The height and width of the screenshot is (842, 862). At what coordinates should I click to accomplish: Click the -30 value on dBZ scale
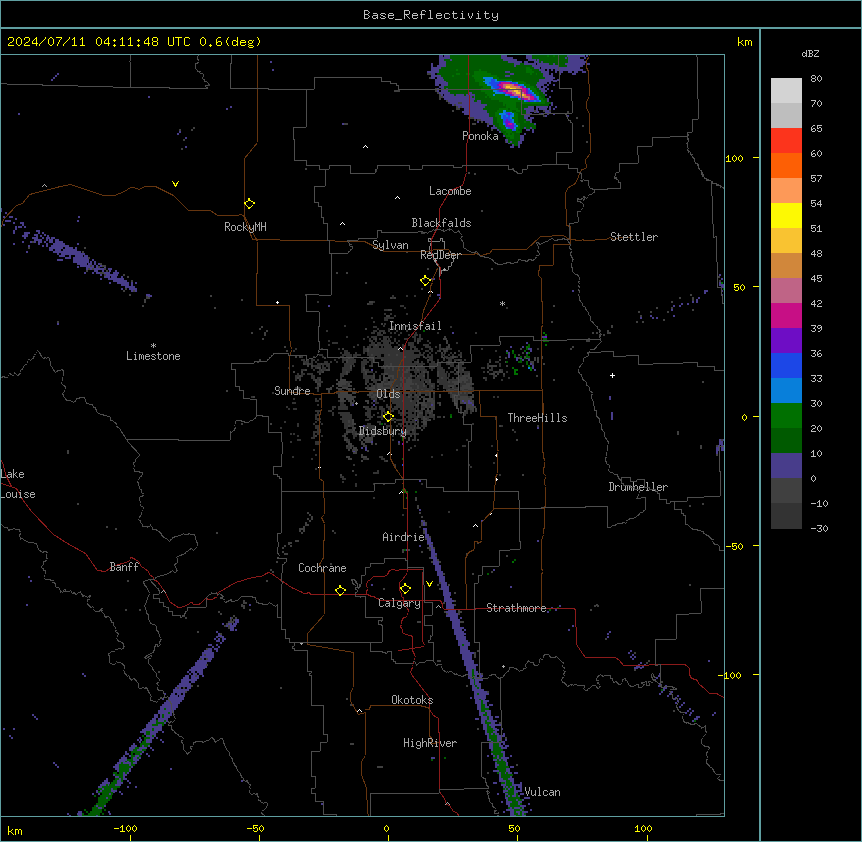(819, 529)
